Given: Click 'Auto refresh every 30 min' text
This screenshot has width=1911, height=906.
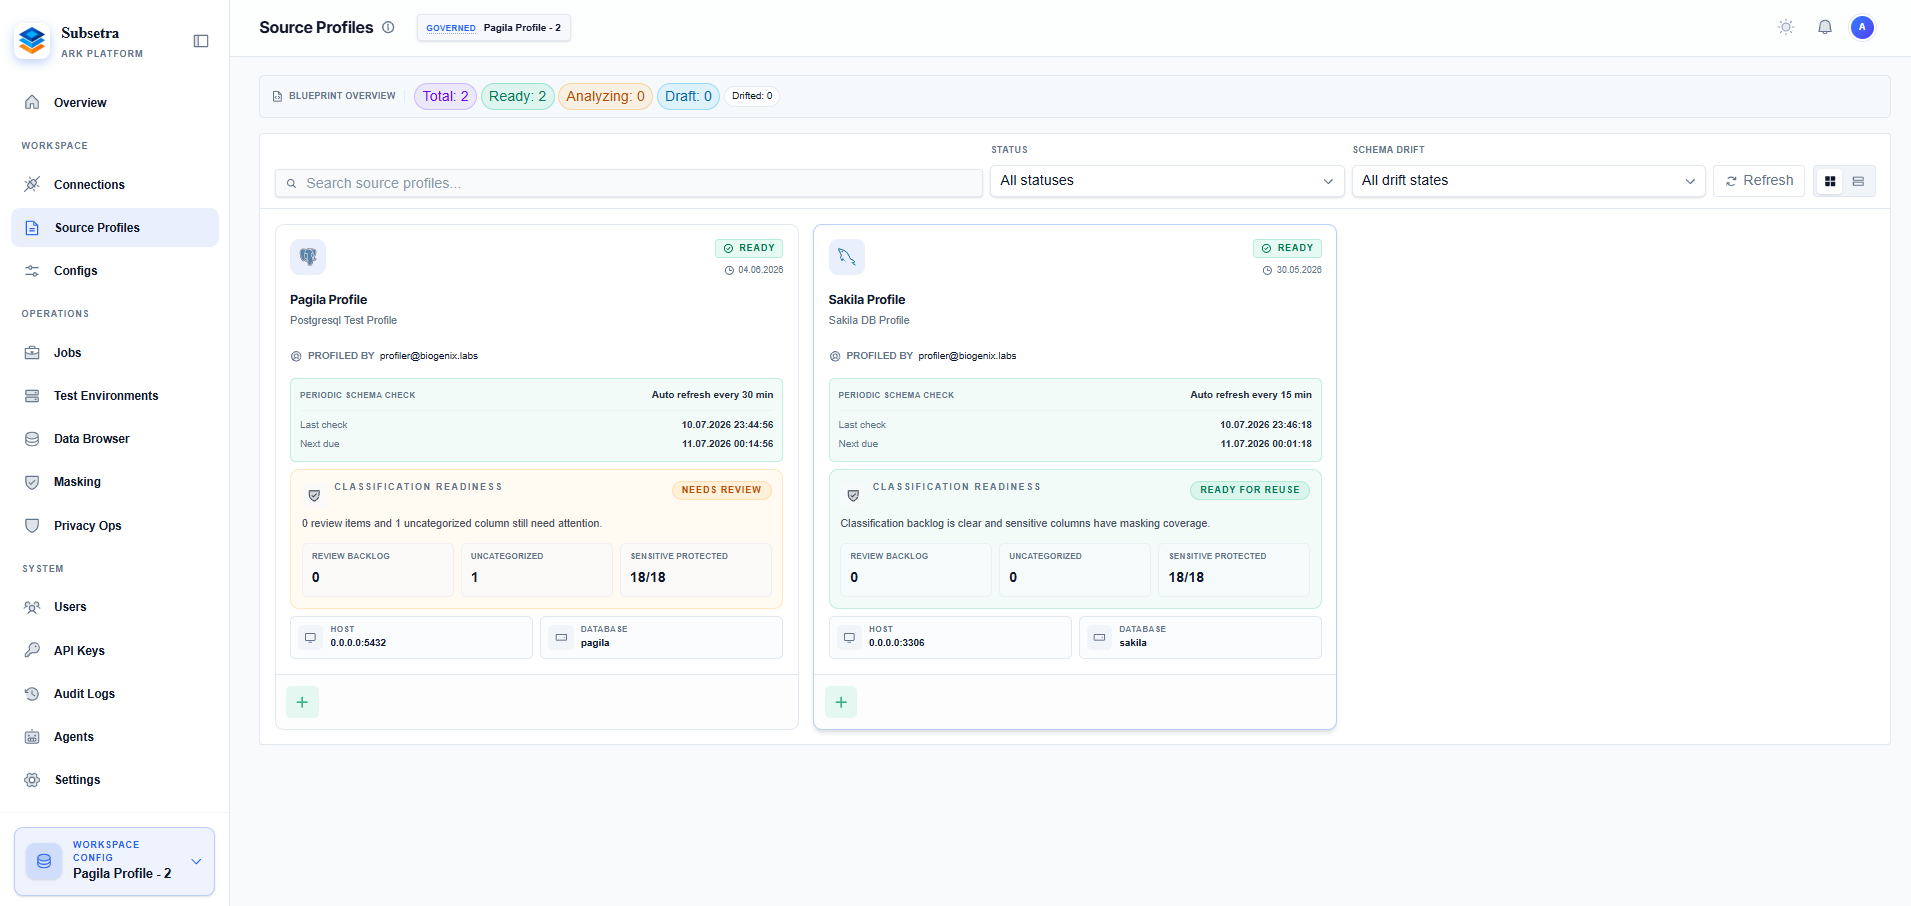Looking at the screenshot, I should click(712, 395).
